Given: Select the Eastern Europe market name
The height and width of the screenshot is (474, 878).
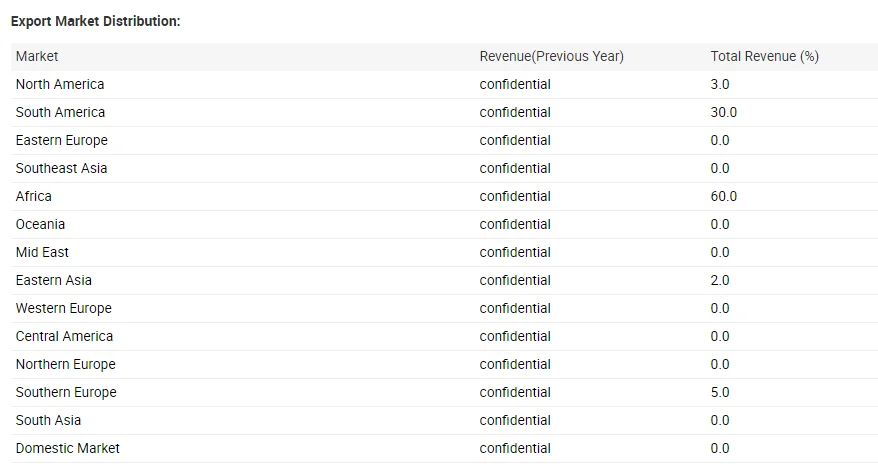Looking at the screenshot, I should click(x=61, y=140).
